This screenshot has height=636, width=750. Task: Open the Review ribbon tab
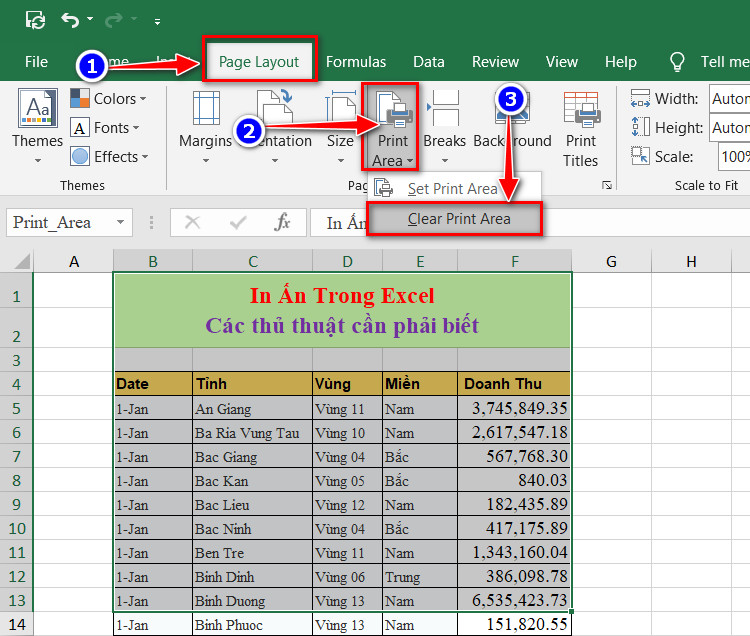495,62
